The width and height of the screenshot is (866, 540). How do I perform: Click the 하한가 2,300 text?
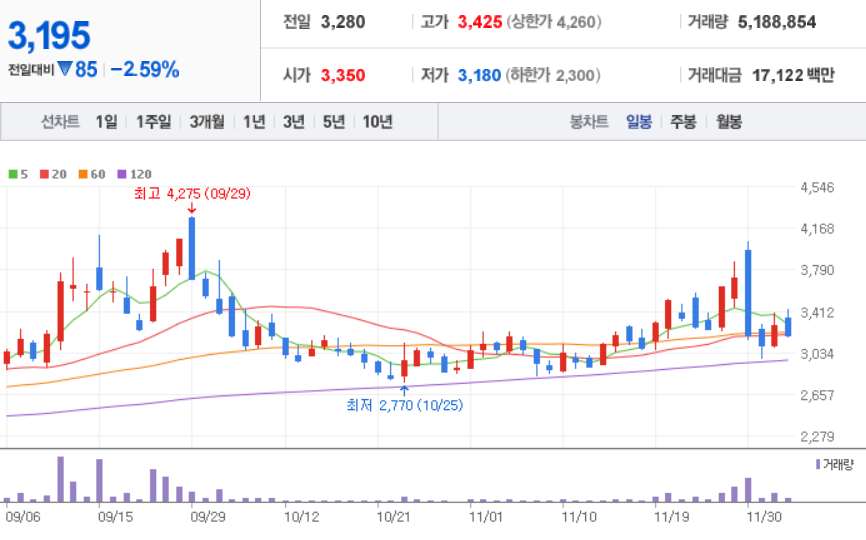(x=553, y=75)
